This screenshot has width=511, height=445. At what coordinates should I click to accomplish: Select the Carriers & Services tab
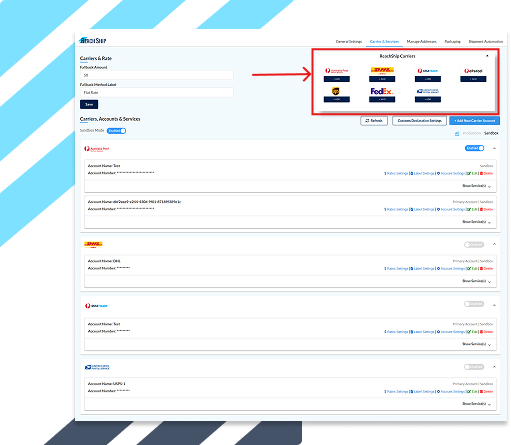384,42
